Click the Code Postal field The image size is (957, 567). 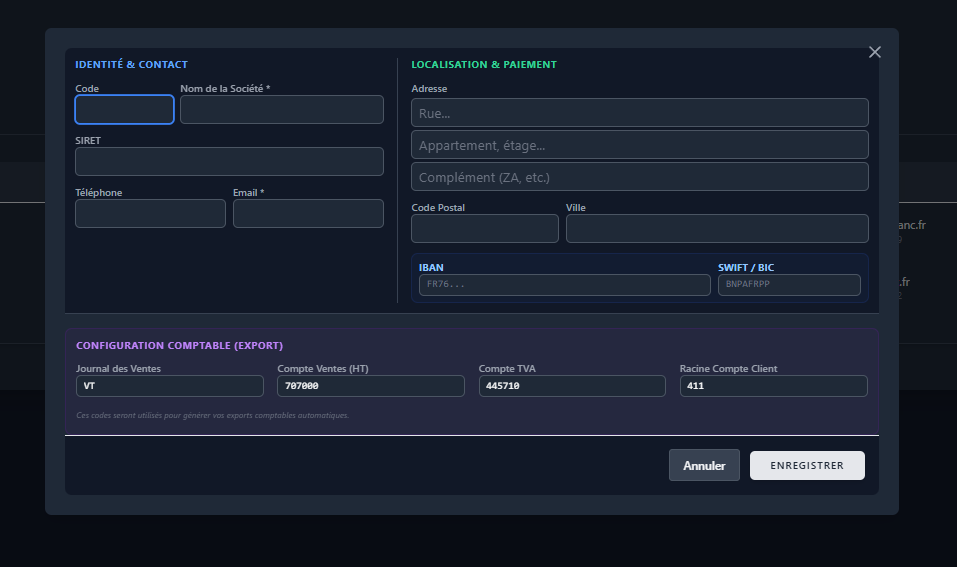[485, 228]
